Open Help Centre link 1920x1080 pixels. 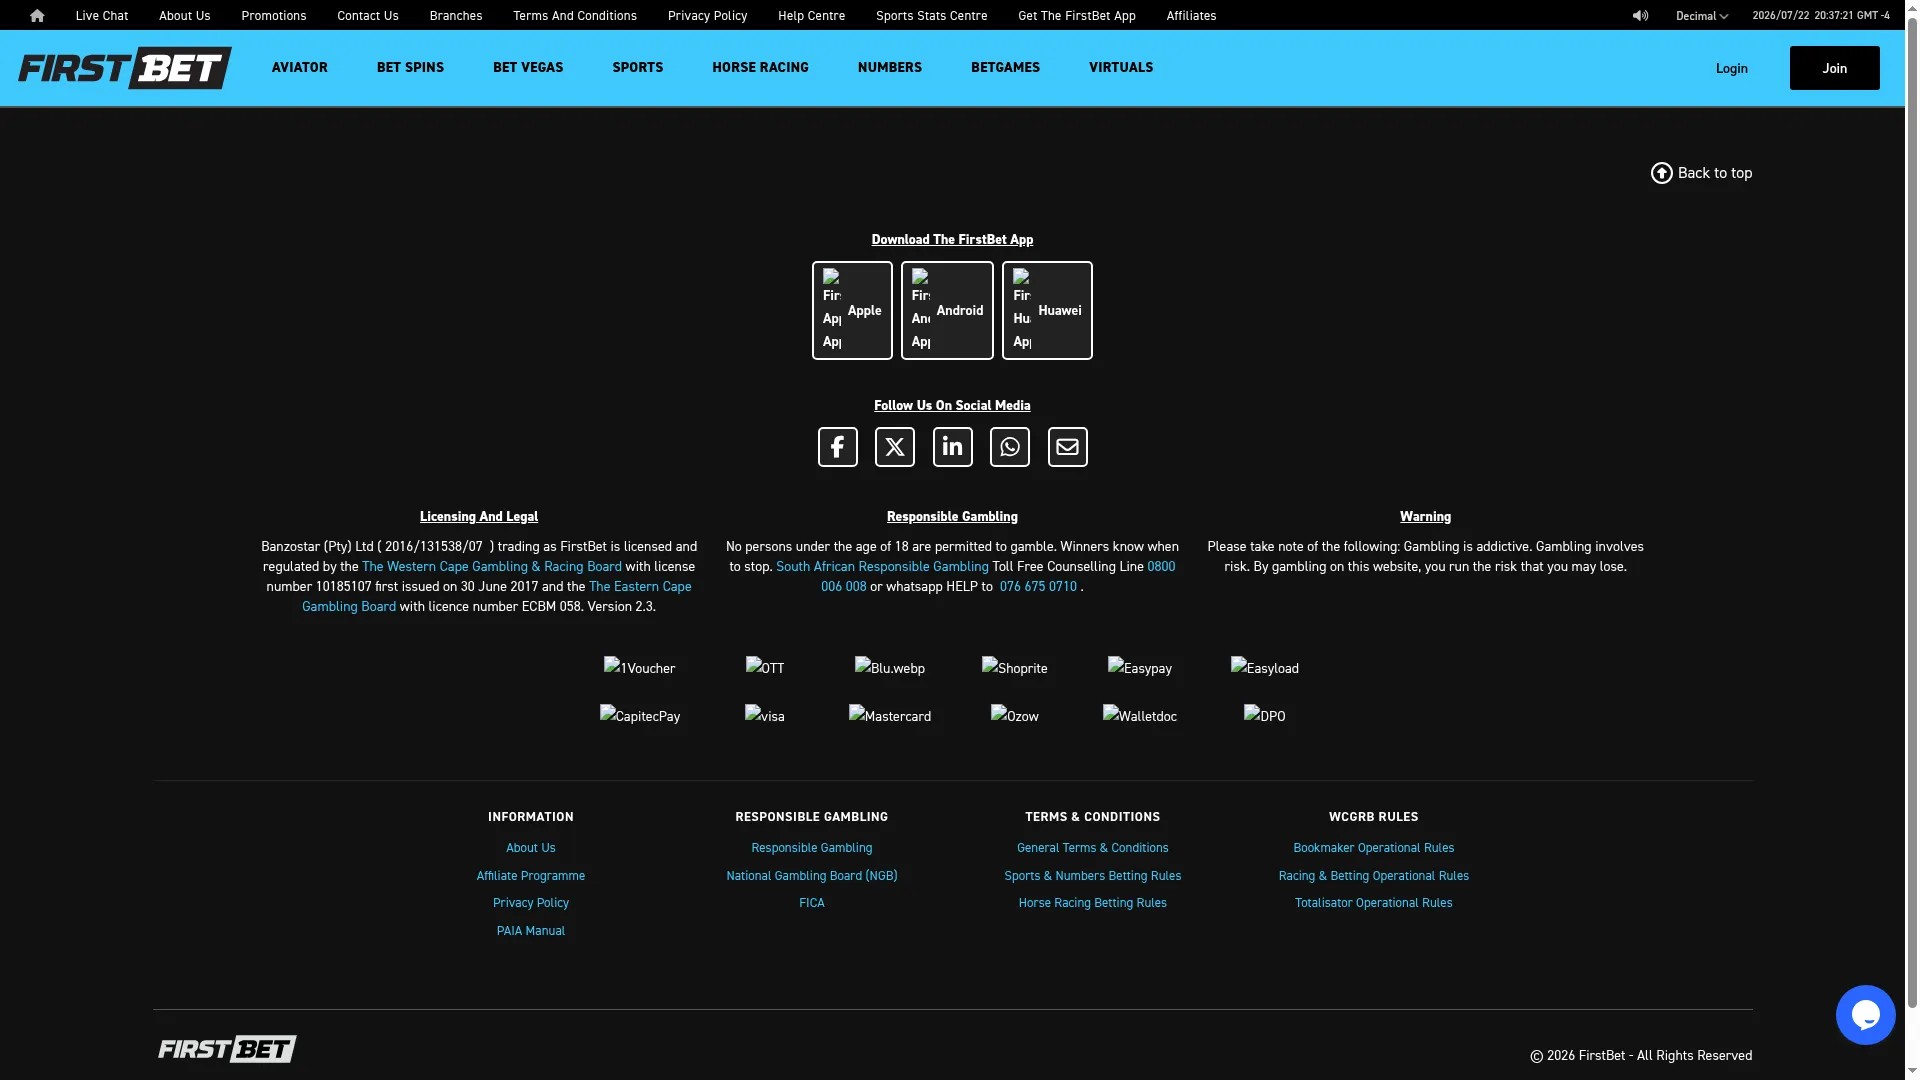point(812,16)
